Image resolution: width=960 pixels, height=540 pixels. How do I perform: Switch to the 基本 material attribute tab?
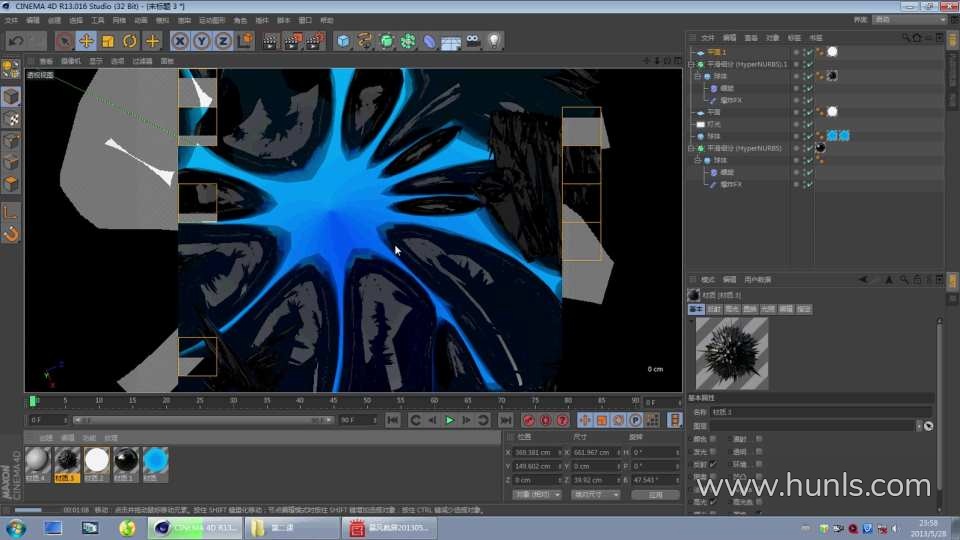696,310
